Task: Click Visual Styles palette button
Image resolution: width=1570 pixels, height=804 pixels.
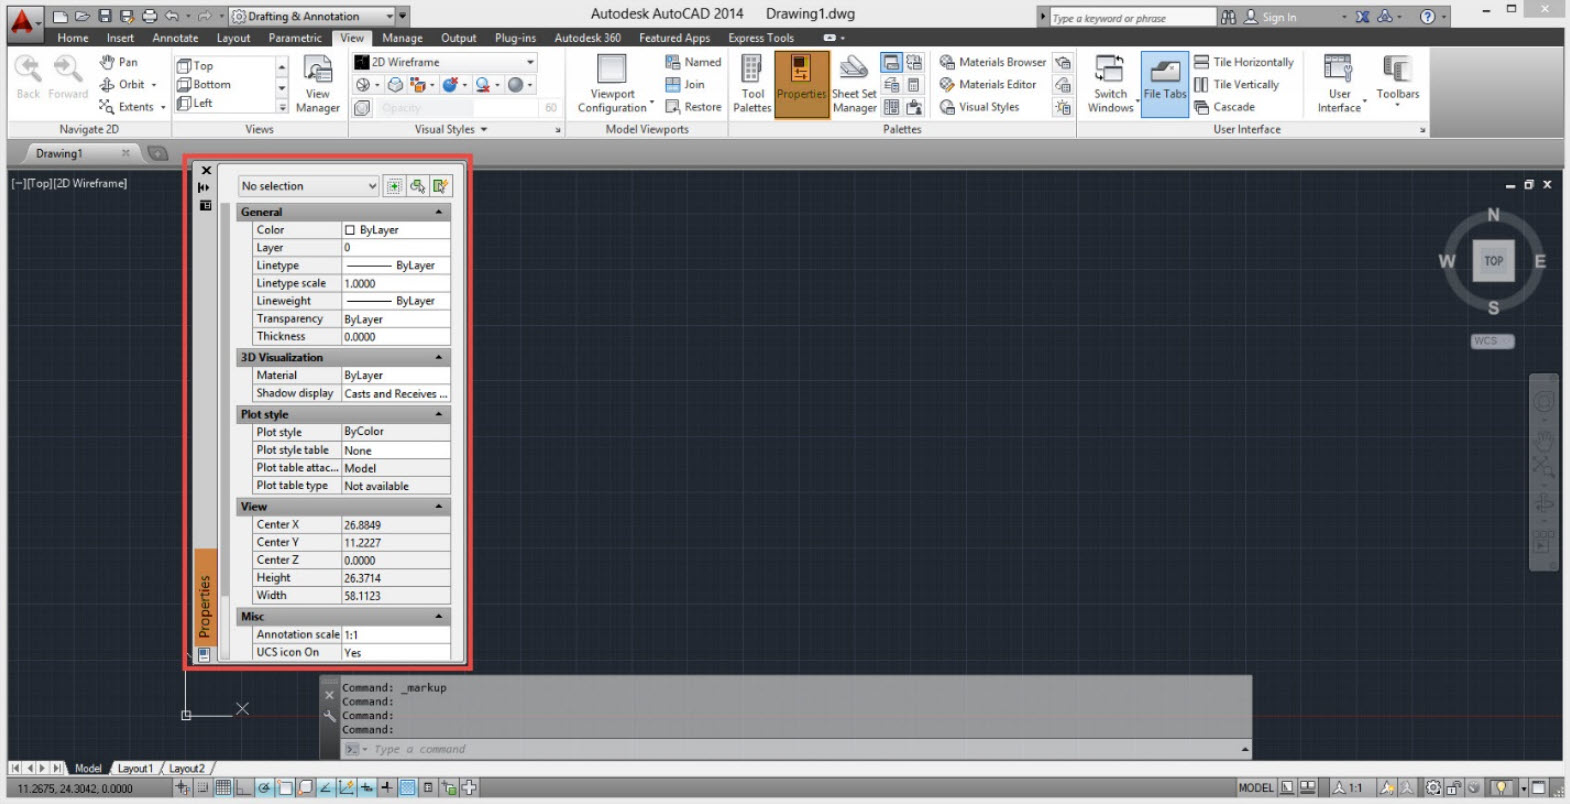Action: point(979,107)
